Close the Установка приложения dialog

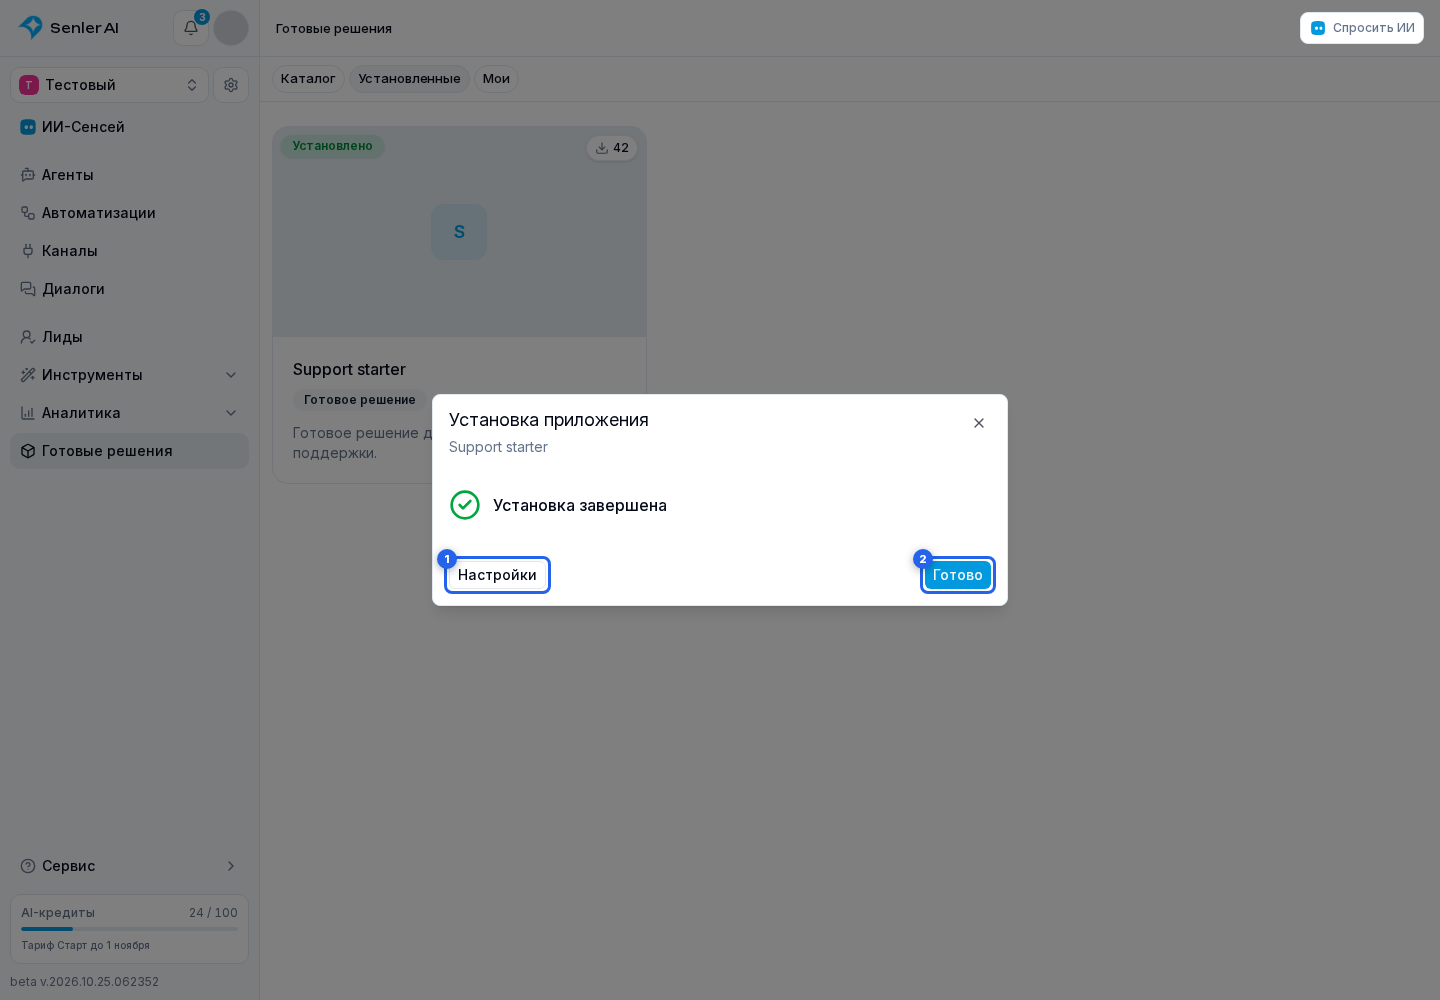tap(979, 423)
